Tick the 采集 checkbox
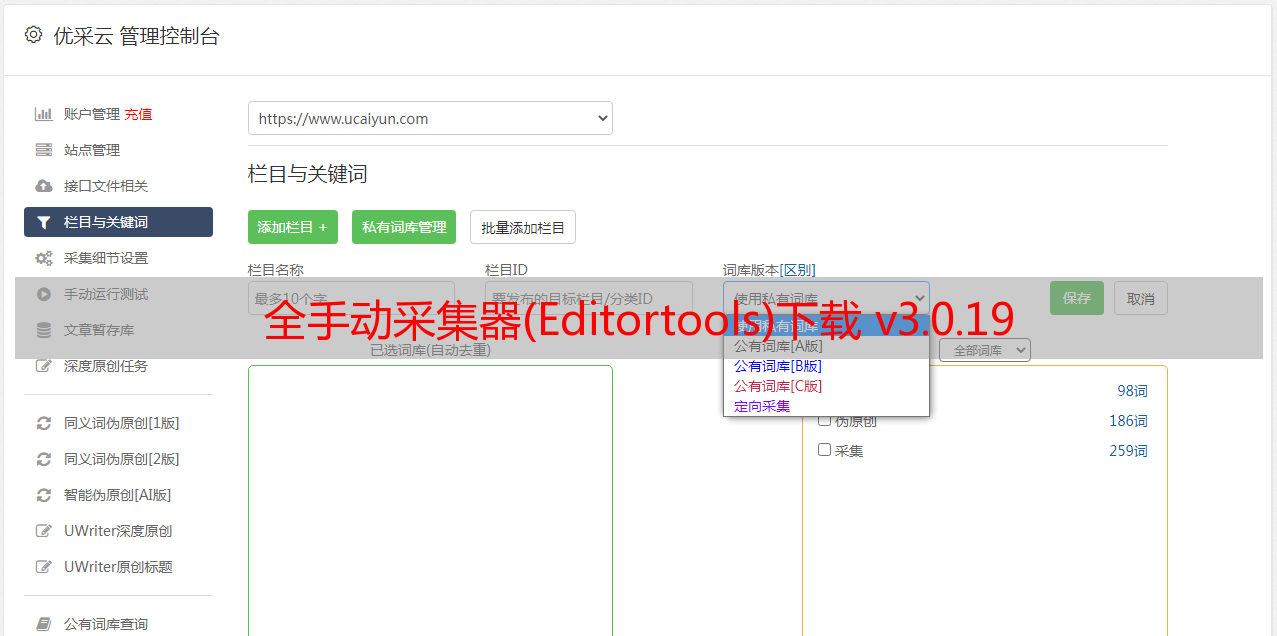The width and height of the screenshot is (1277, 636). (825, 450)
